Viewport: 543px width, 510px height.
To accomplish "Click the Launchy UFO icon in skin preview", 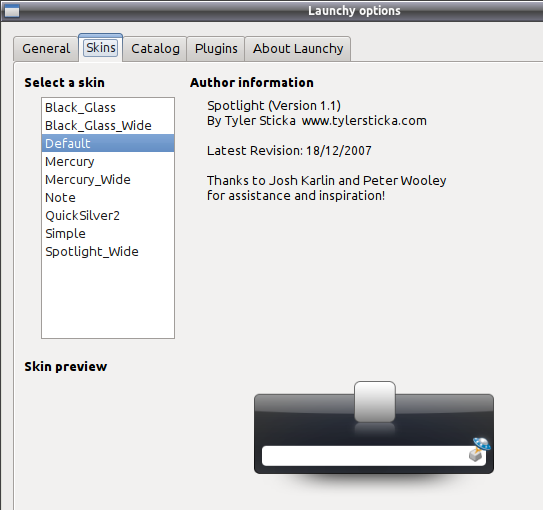I will (481, 449).
